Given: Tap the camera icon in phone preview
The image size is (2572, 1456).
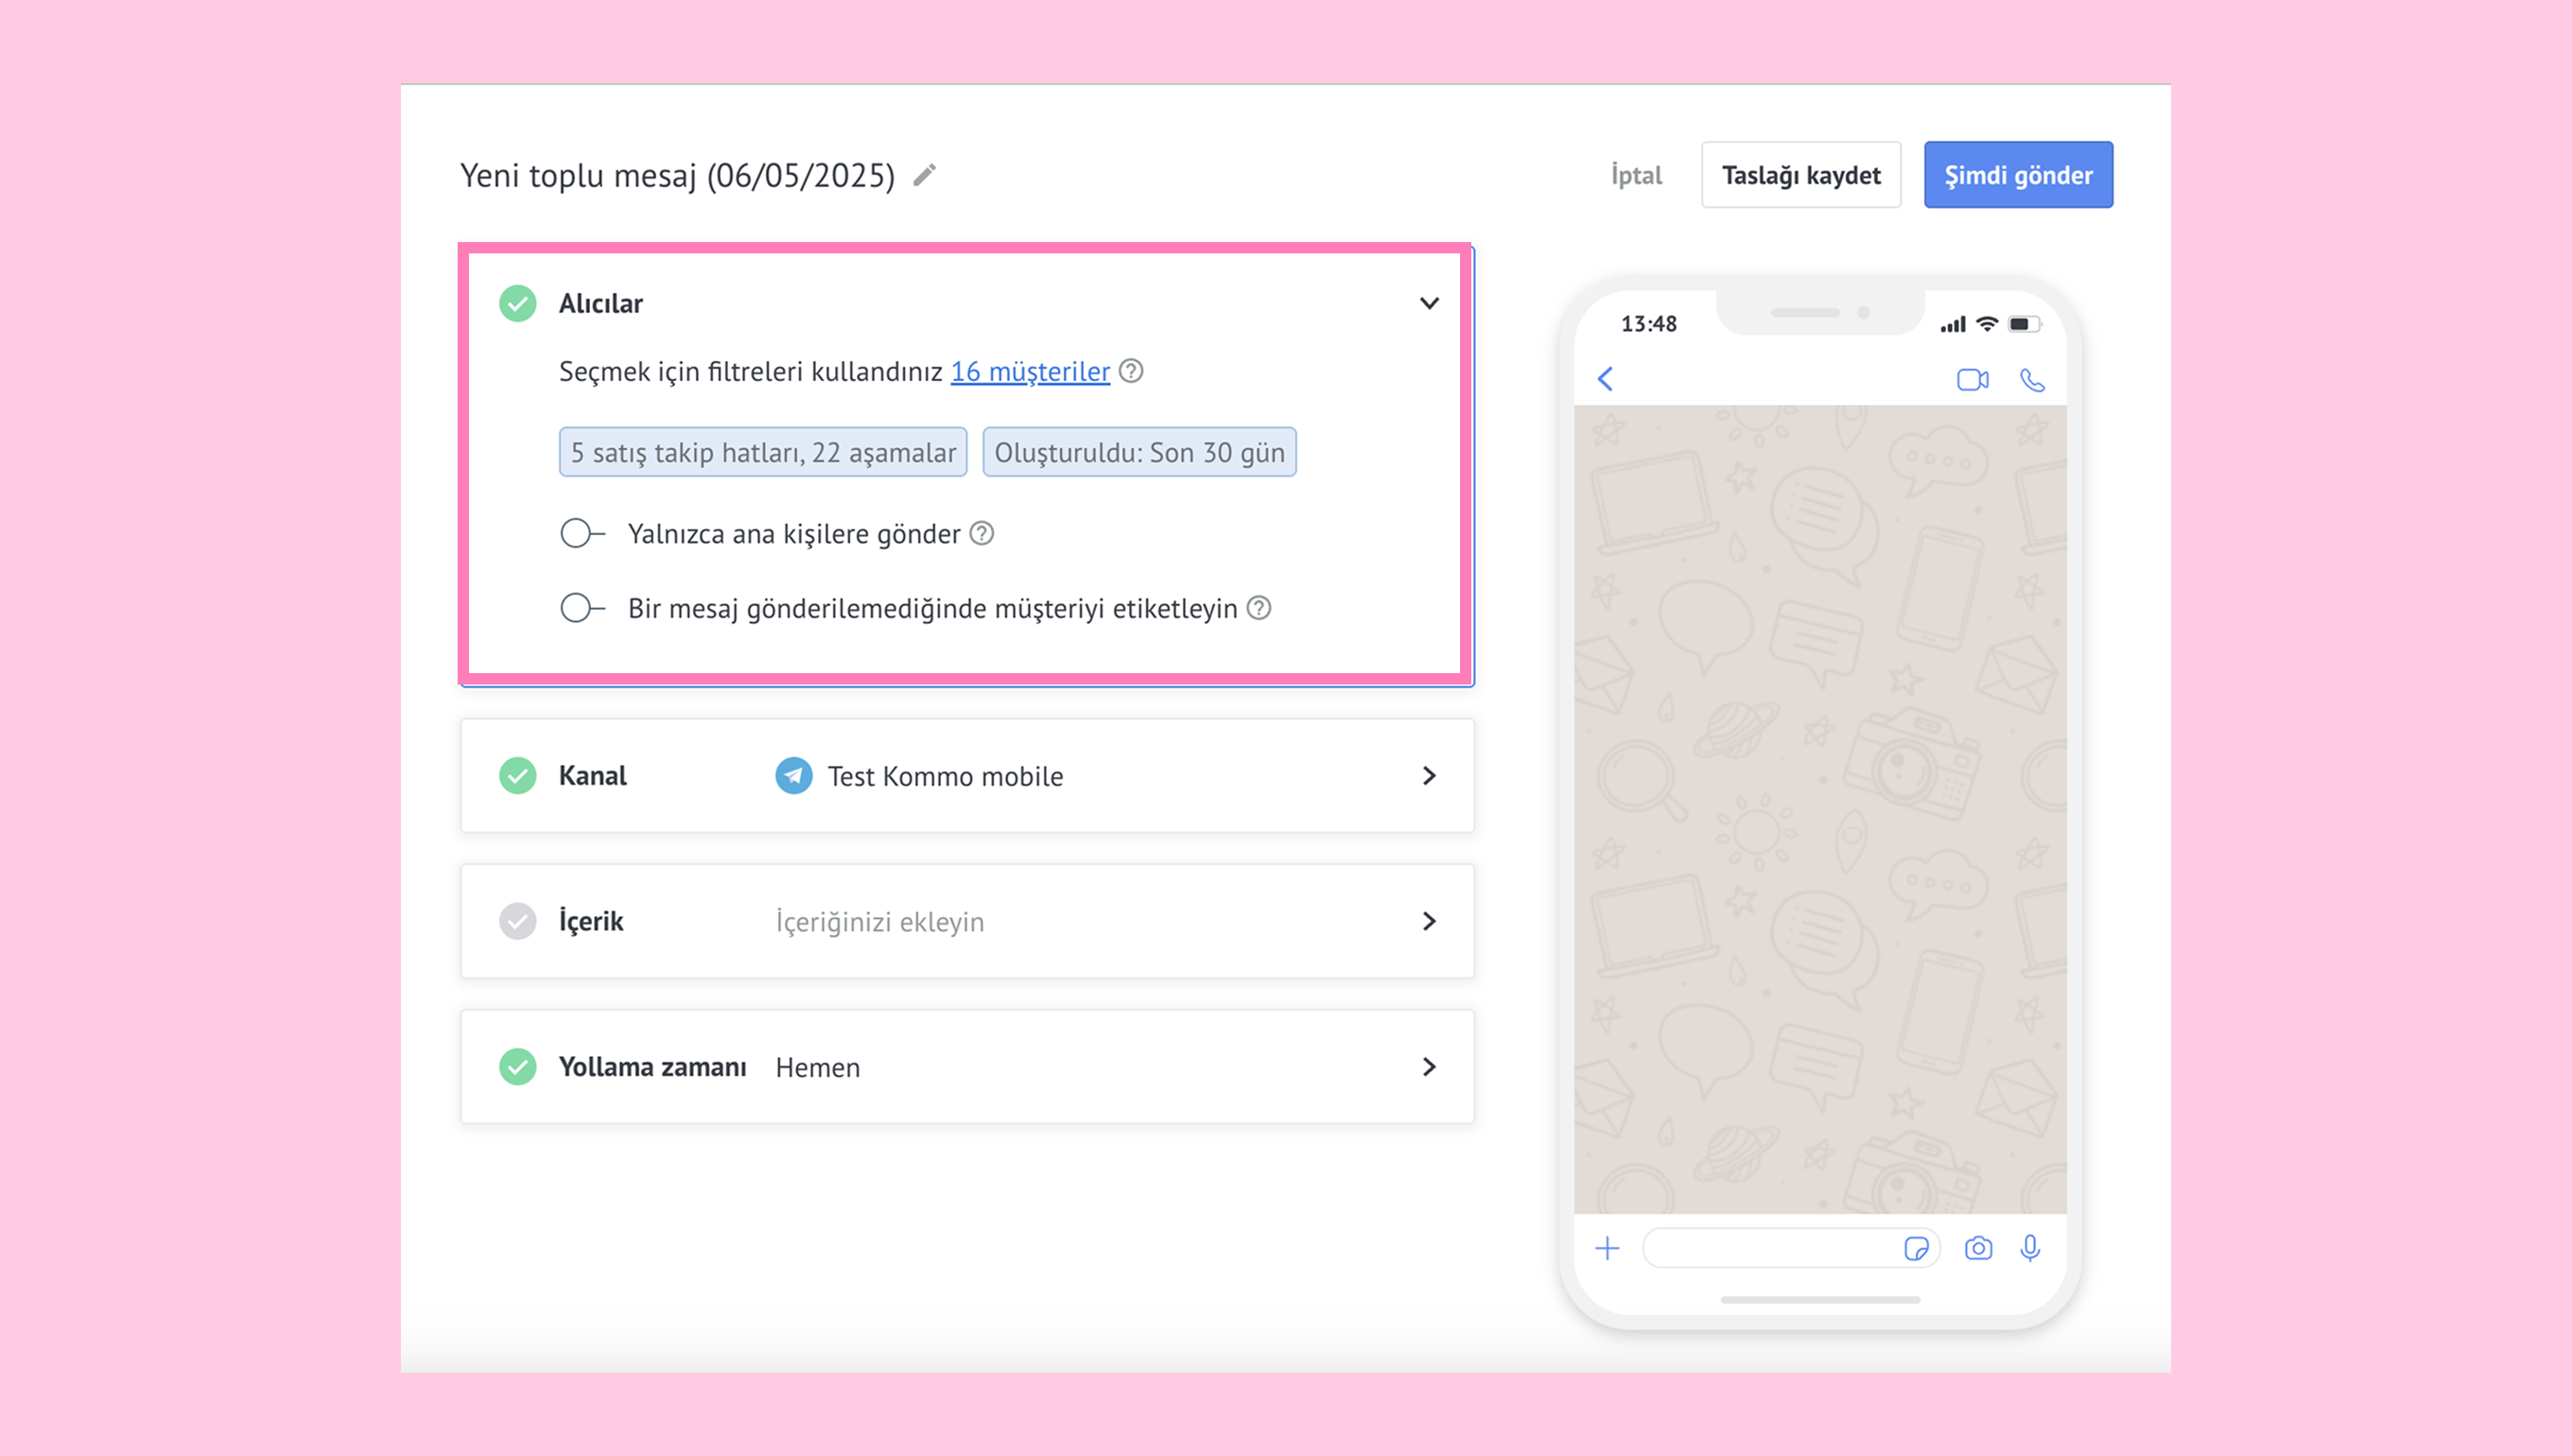Looking at the screenshot, I should 1978,1248.
